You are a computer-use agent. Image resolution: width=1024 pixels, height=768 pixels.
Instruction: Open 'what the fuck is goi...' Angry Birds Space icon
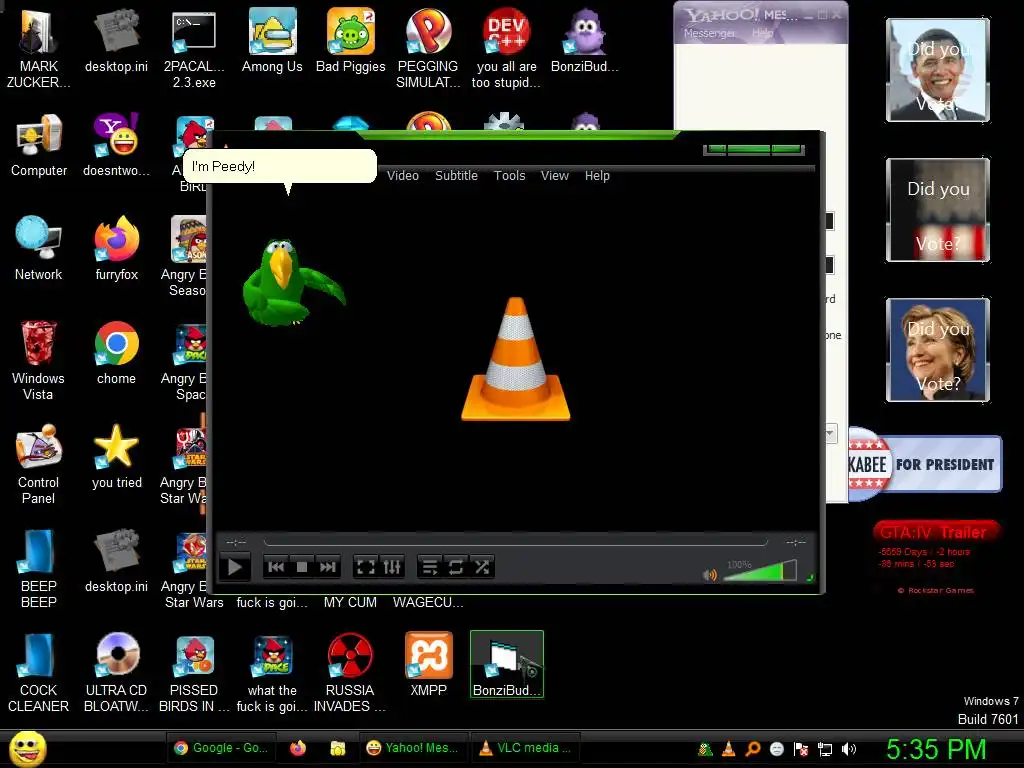[x=272, y=673]
